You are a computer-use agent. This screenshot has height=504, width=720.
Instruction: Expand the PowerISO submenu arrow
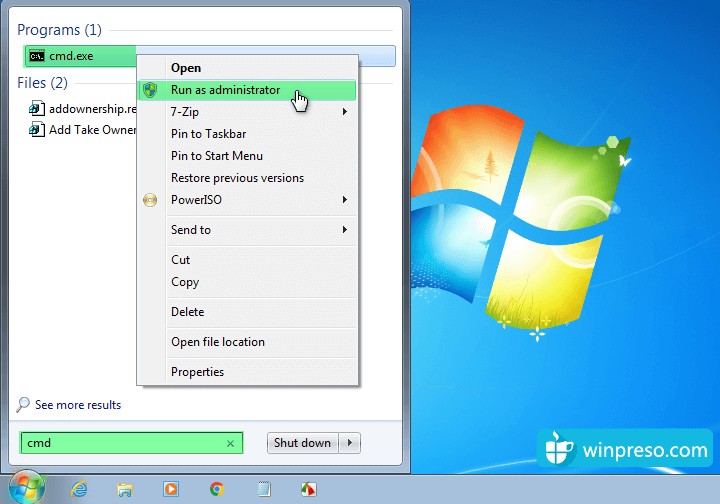coord(344,200)
